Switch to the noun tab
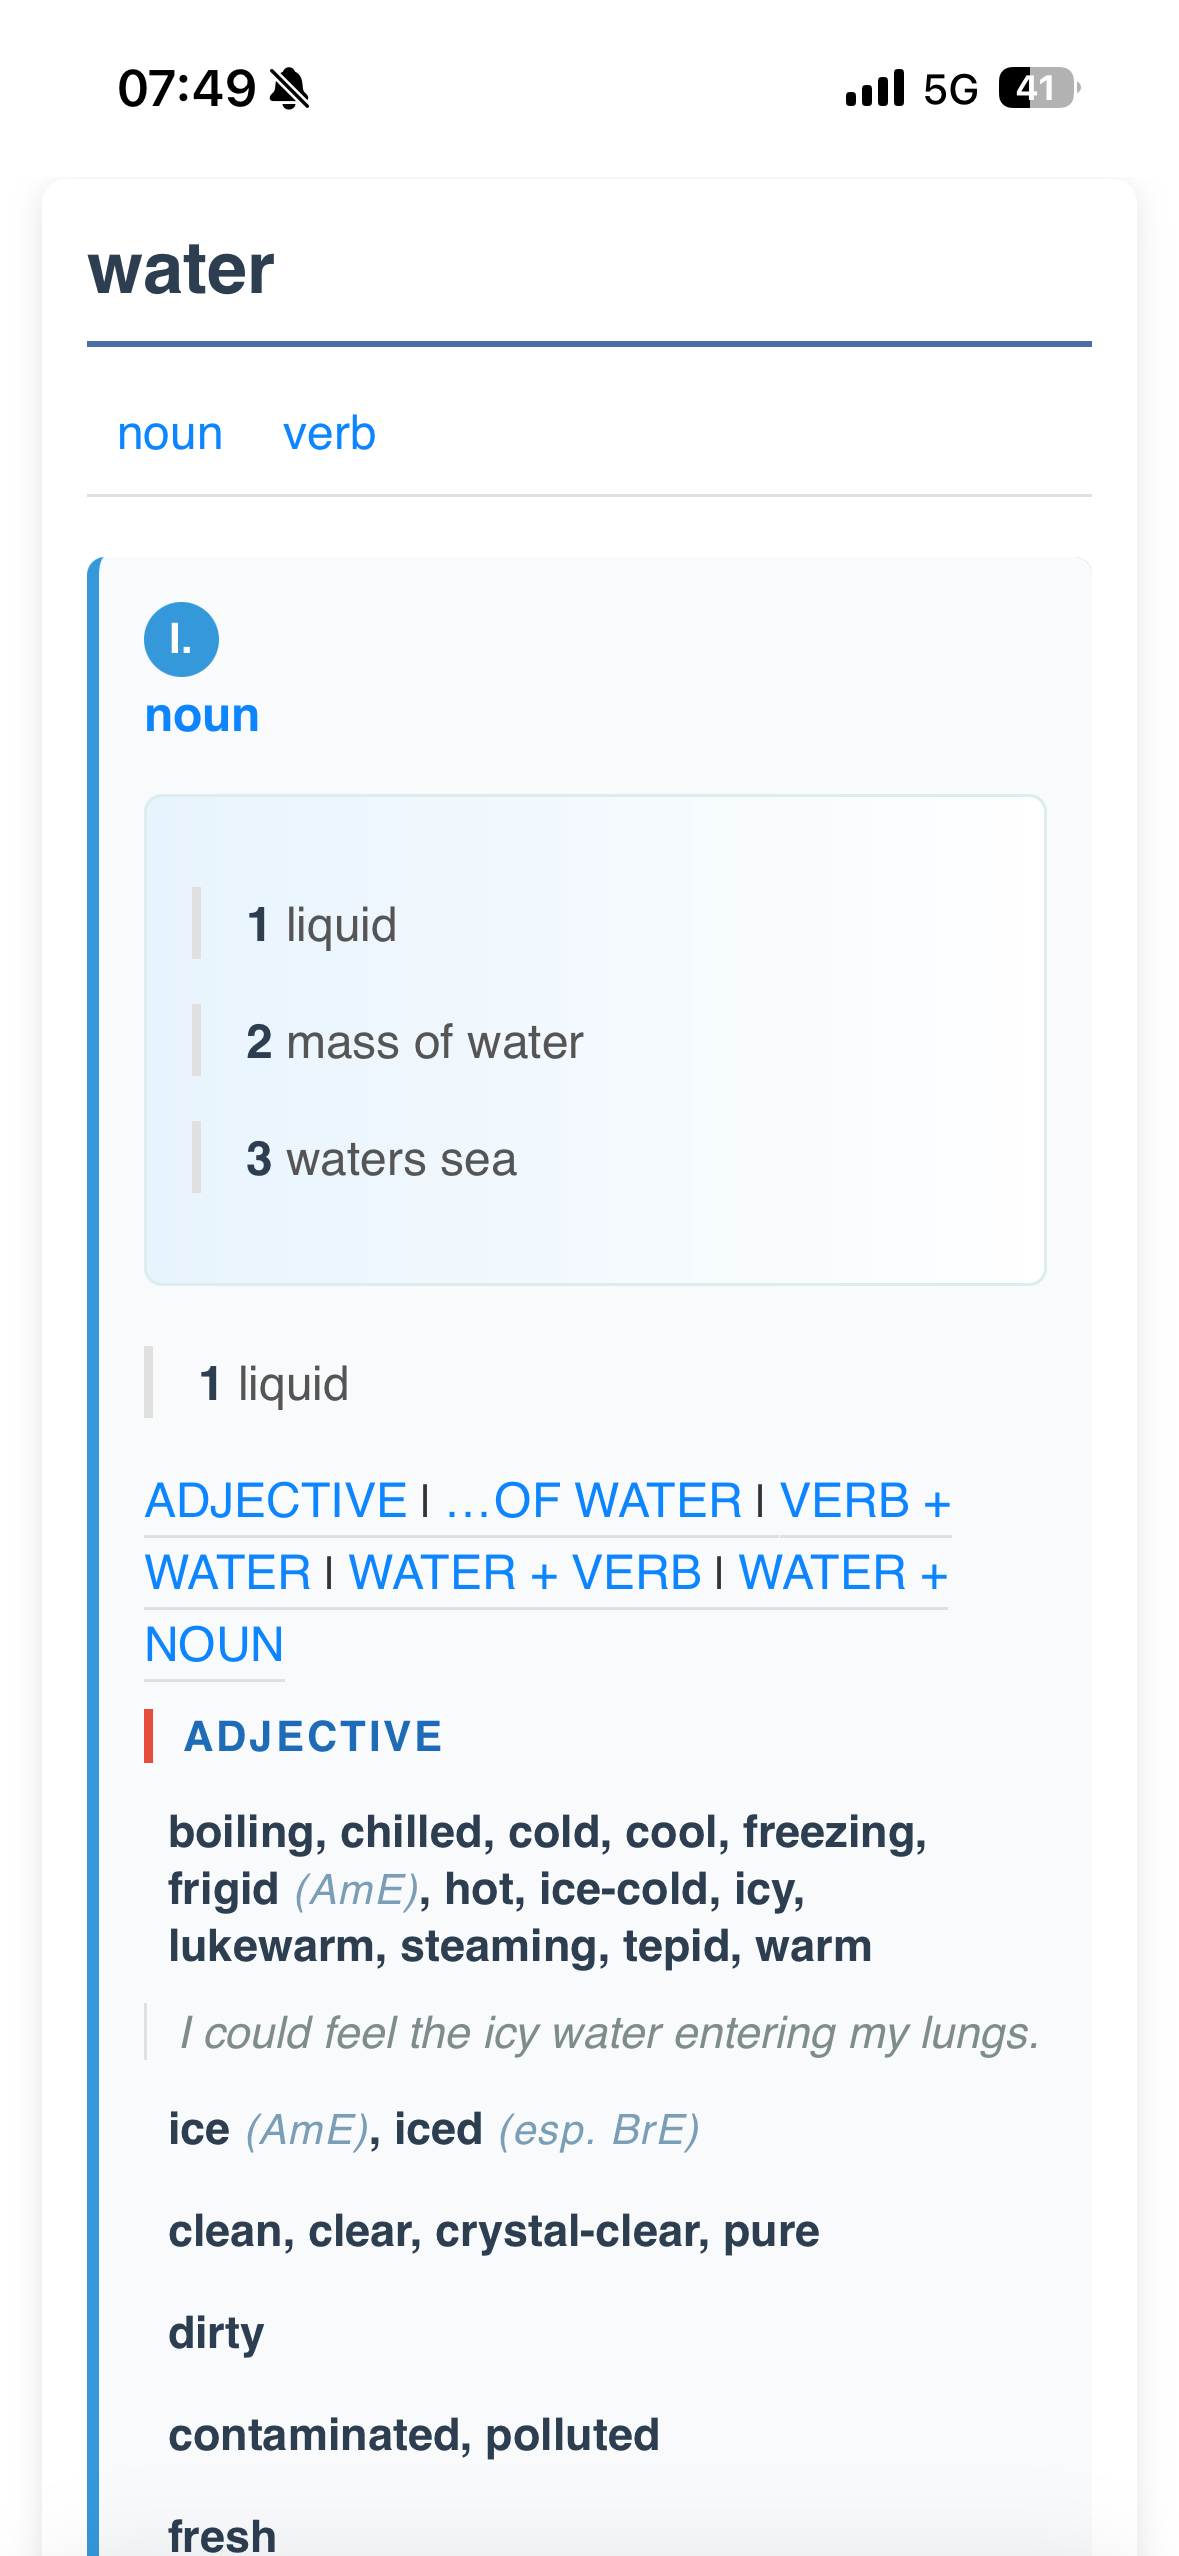1179x2556 pixels. [170, 434]
